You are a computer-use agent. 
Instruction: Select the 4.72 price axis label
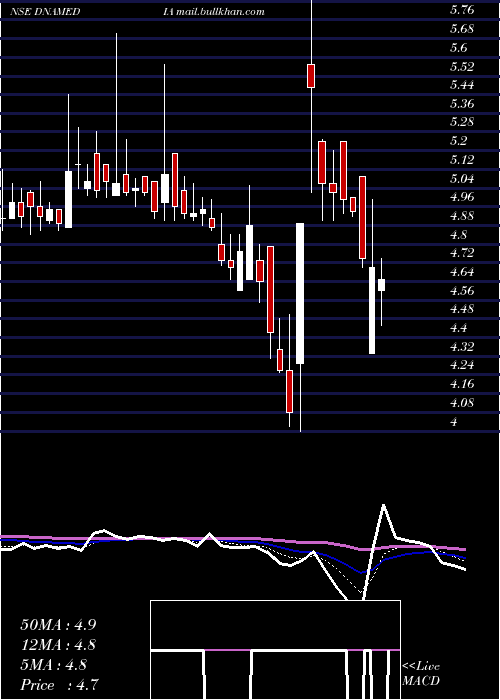[462, 253]
